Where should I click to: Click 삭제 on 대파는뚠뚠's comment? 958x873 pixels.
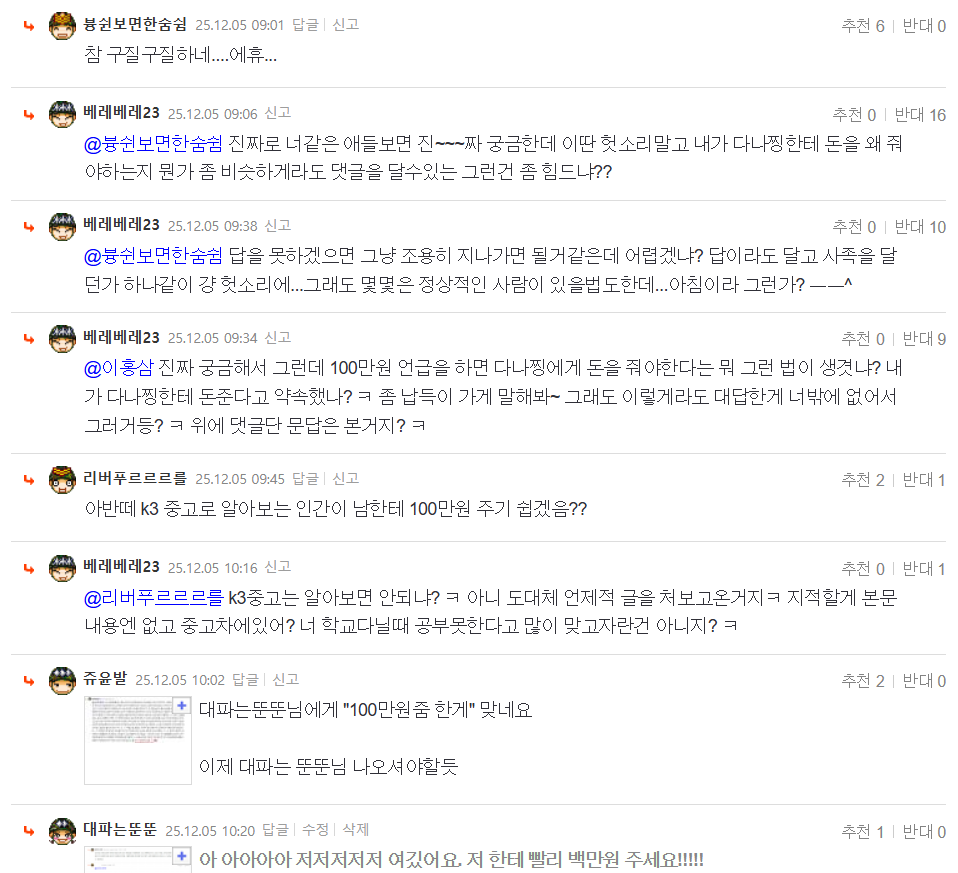(x=356, y=829)
